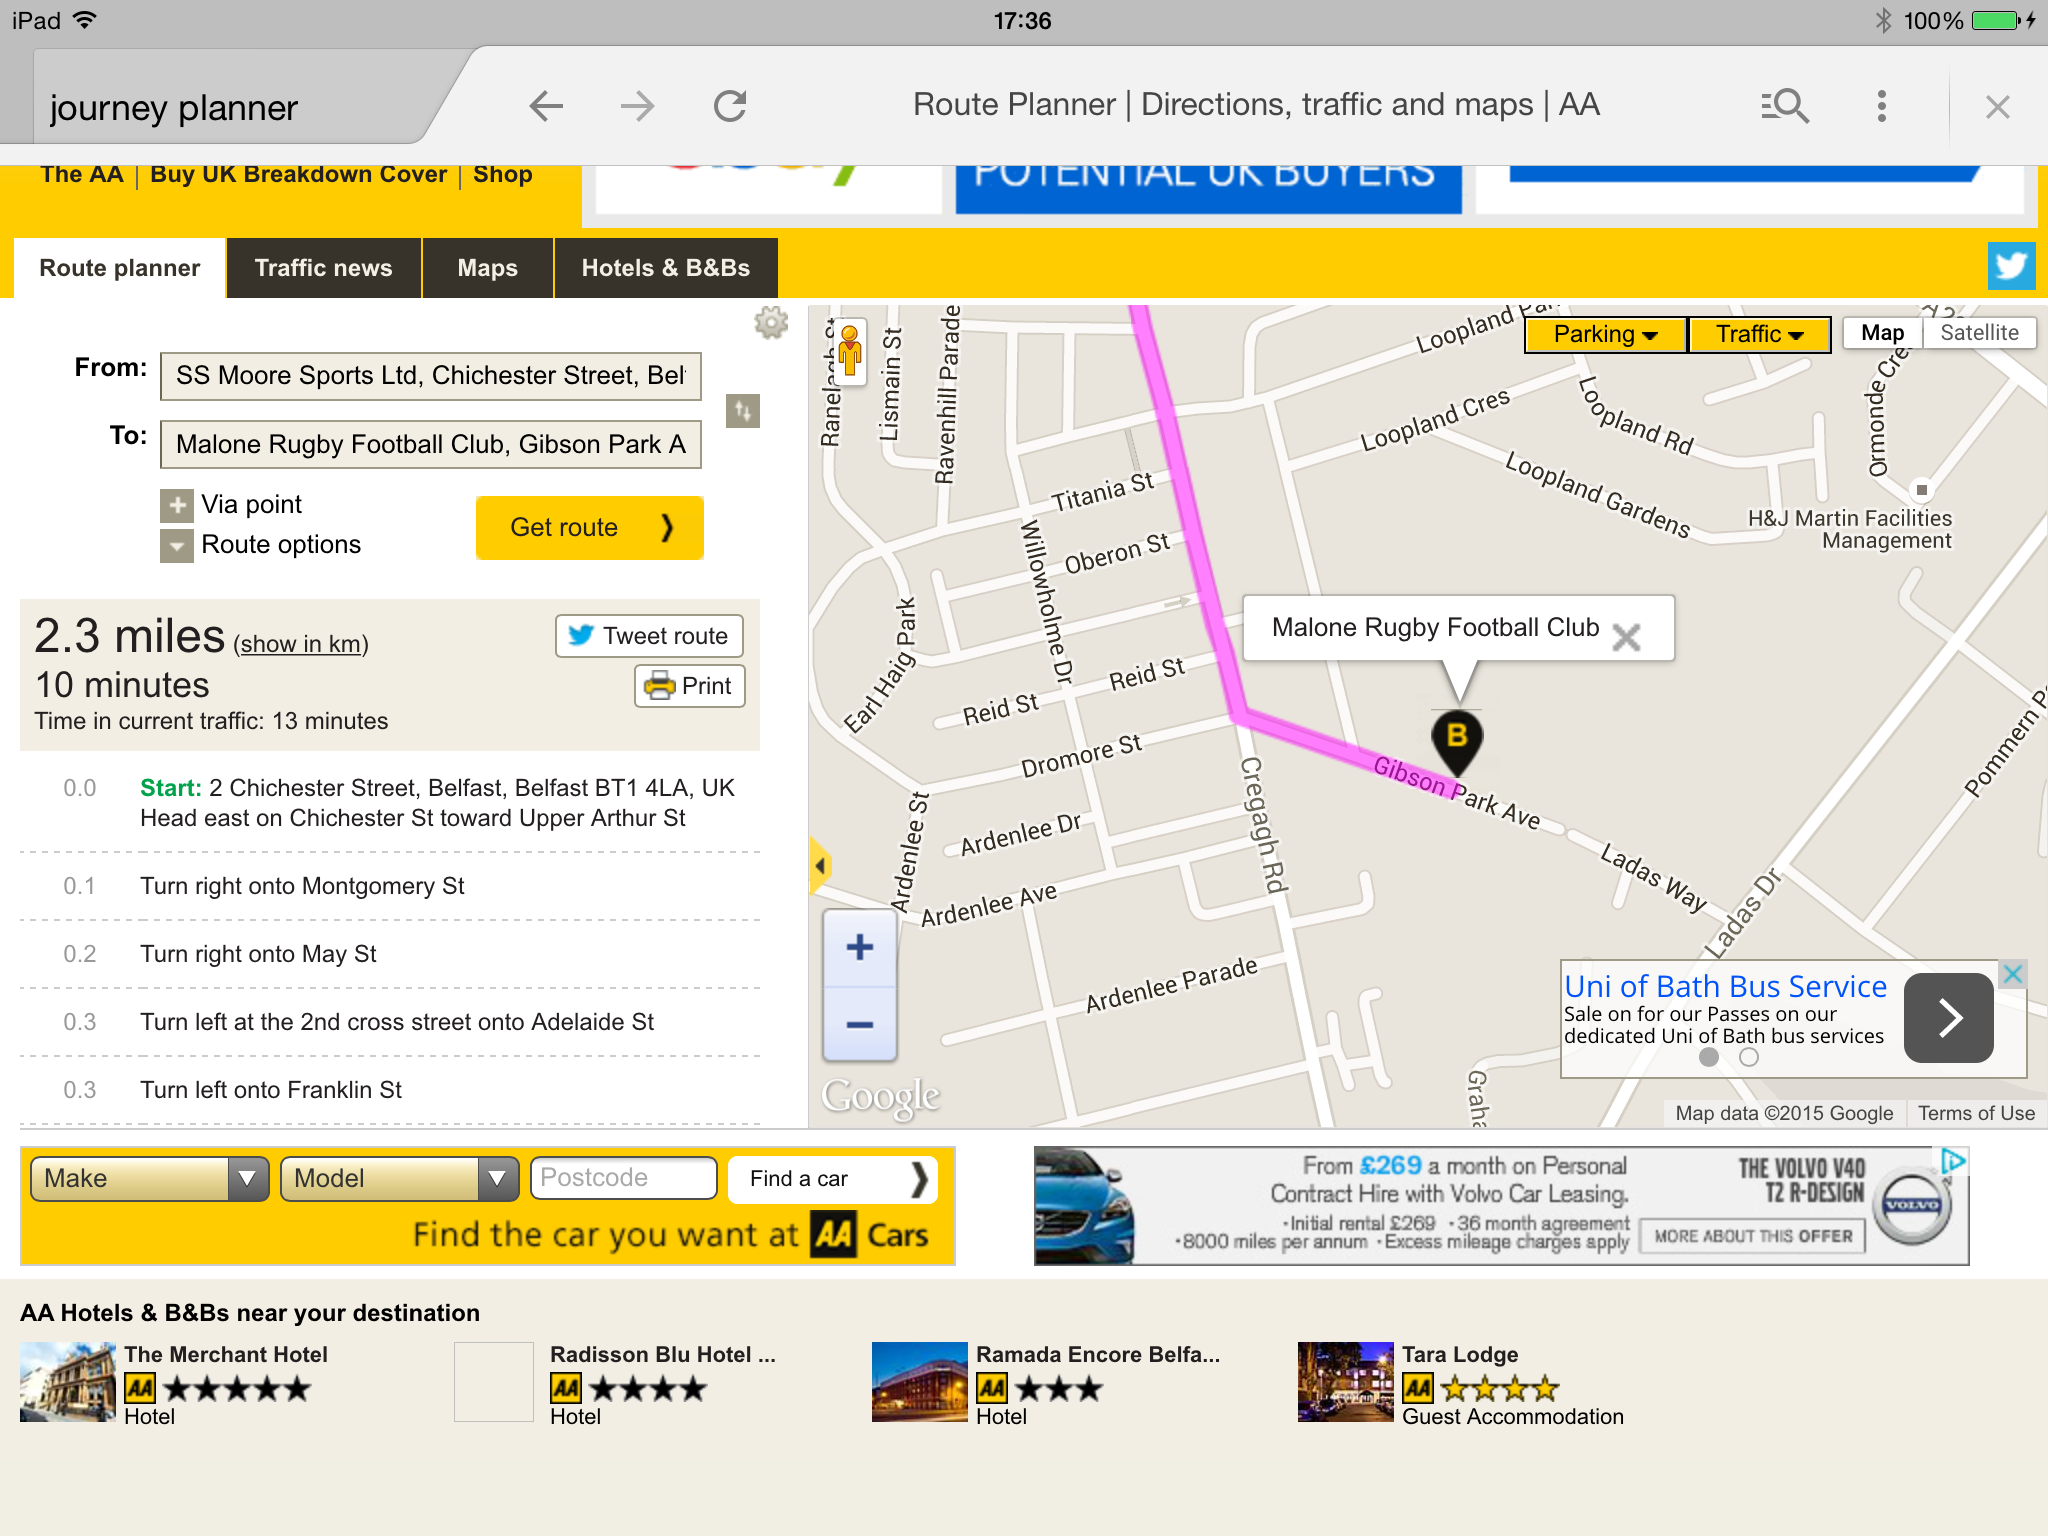
Task: Add a Via point plus icon
Action: point(177,505)
